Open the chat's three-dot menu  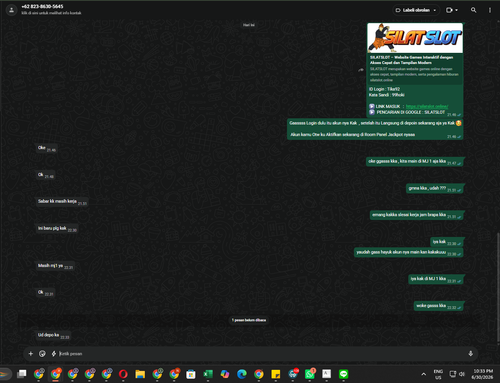click(x=490, y=10)
